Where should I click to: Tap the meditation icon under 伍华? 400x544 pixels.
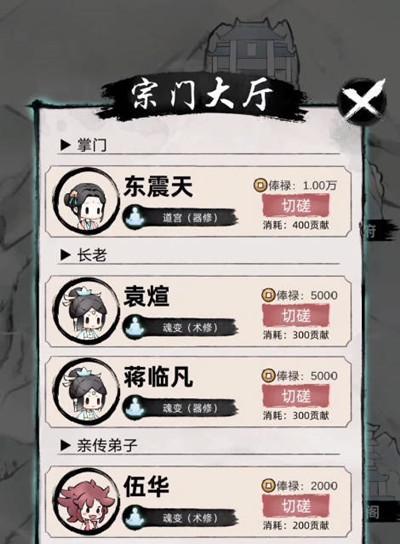pos(134,517)
